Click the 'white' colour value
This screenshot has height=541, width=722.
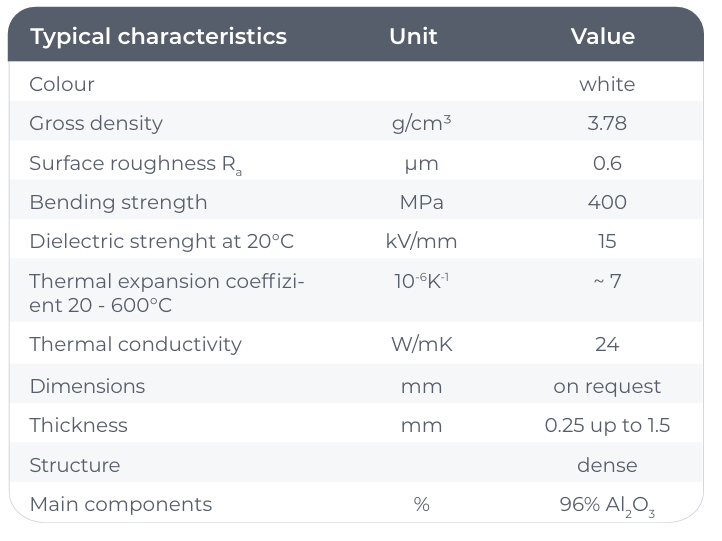(x=607, y=84)
